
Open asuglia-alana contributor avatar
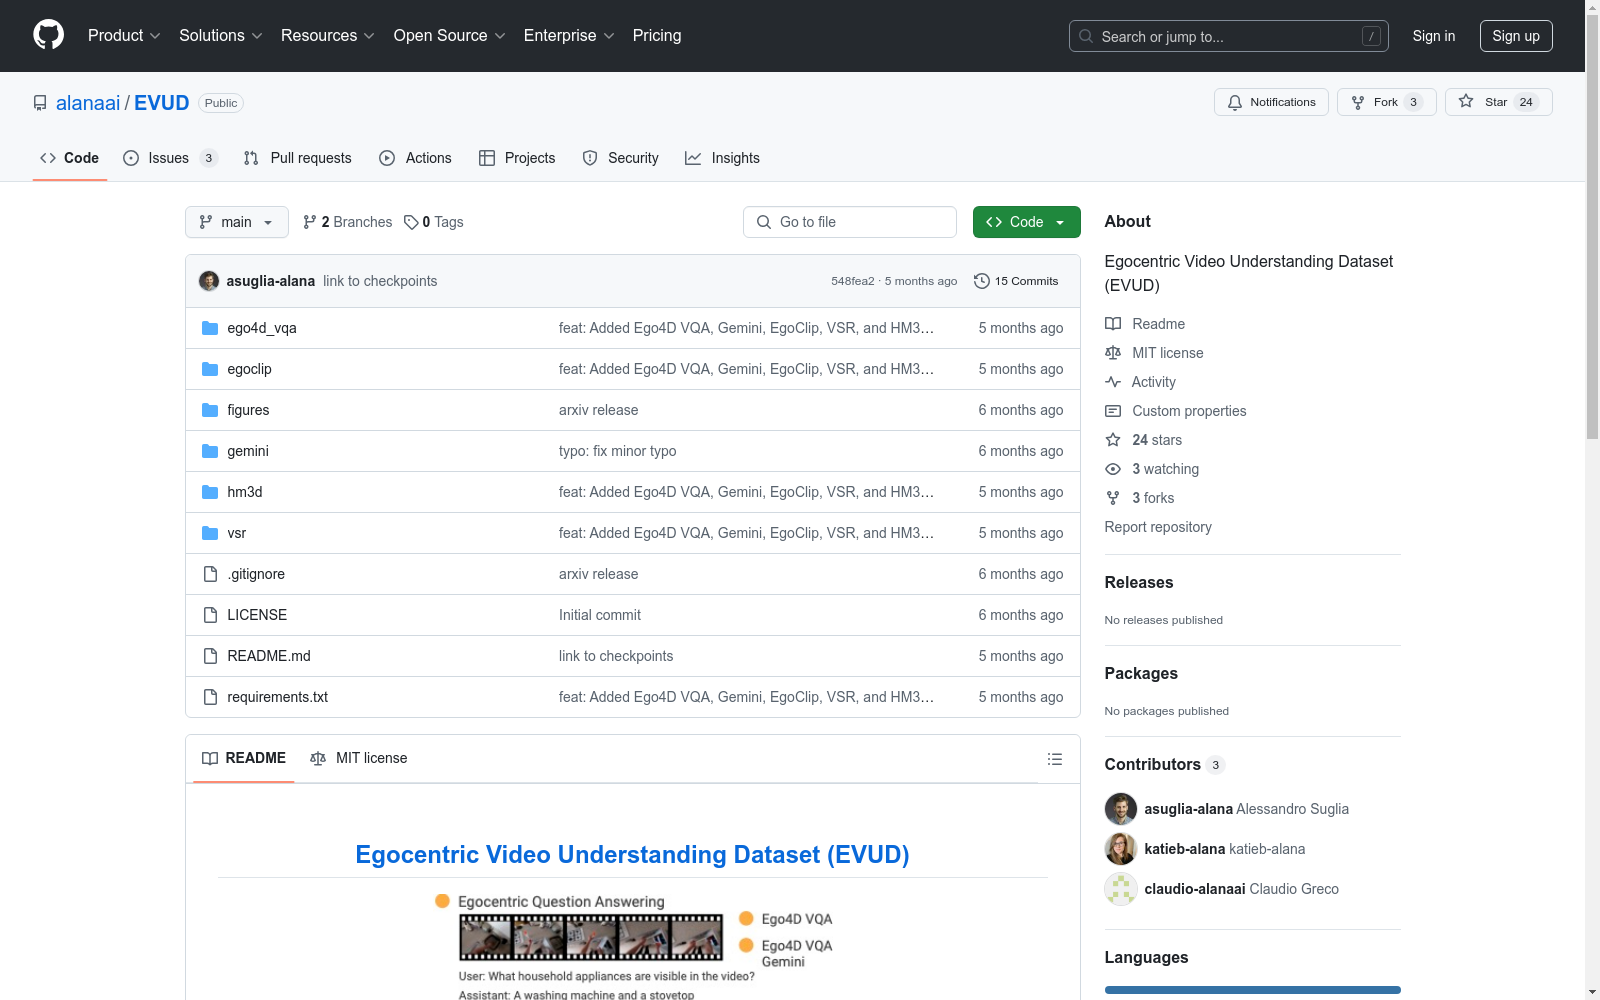[1121, 809]
